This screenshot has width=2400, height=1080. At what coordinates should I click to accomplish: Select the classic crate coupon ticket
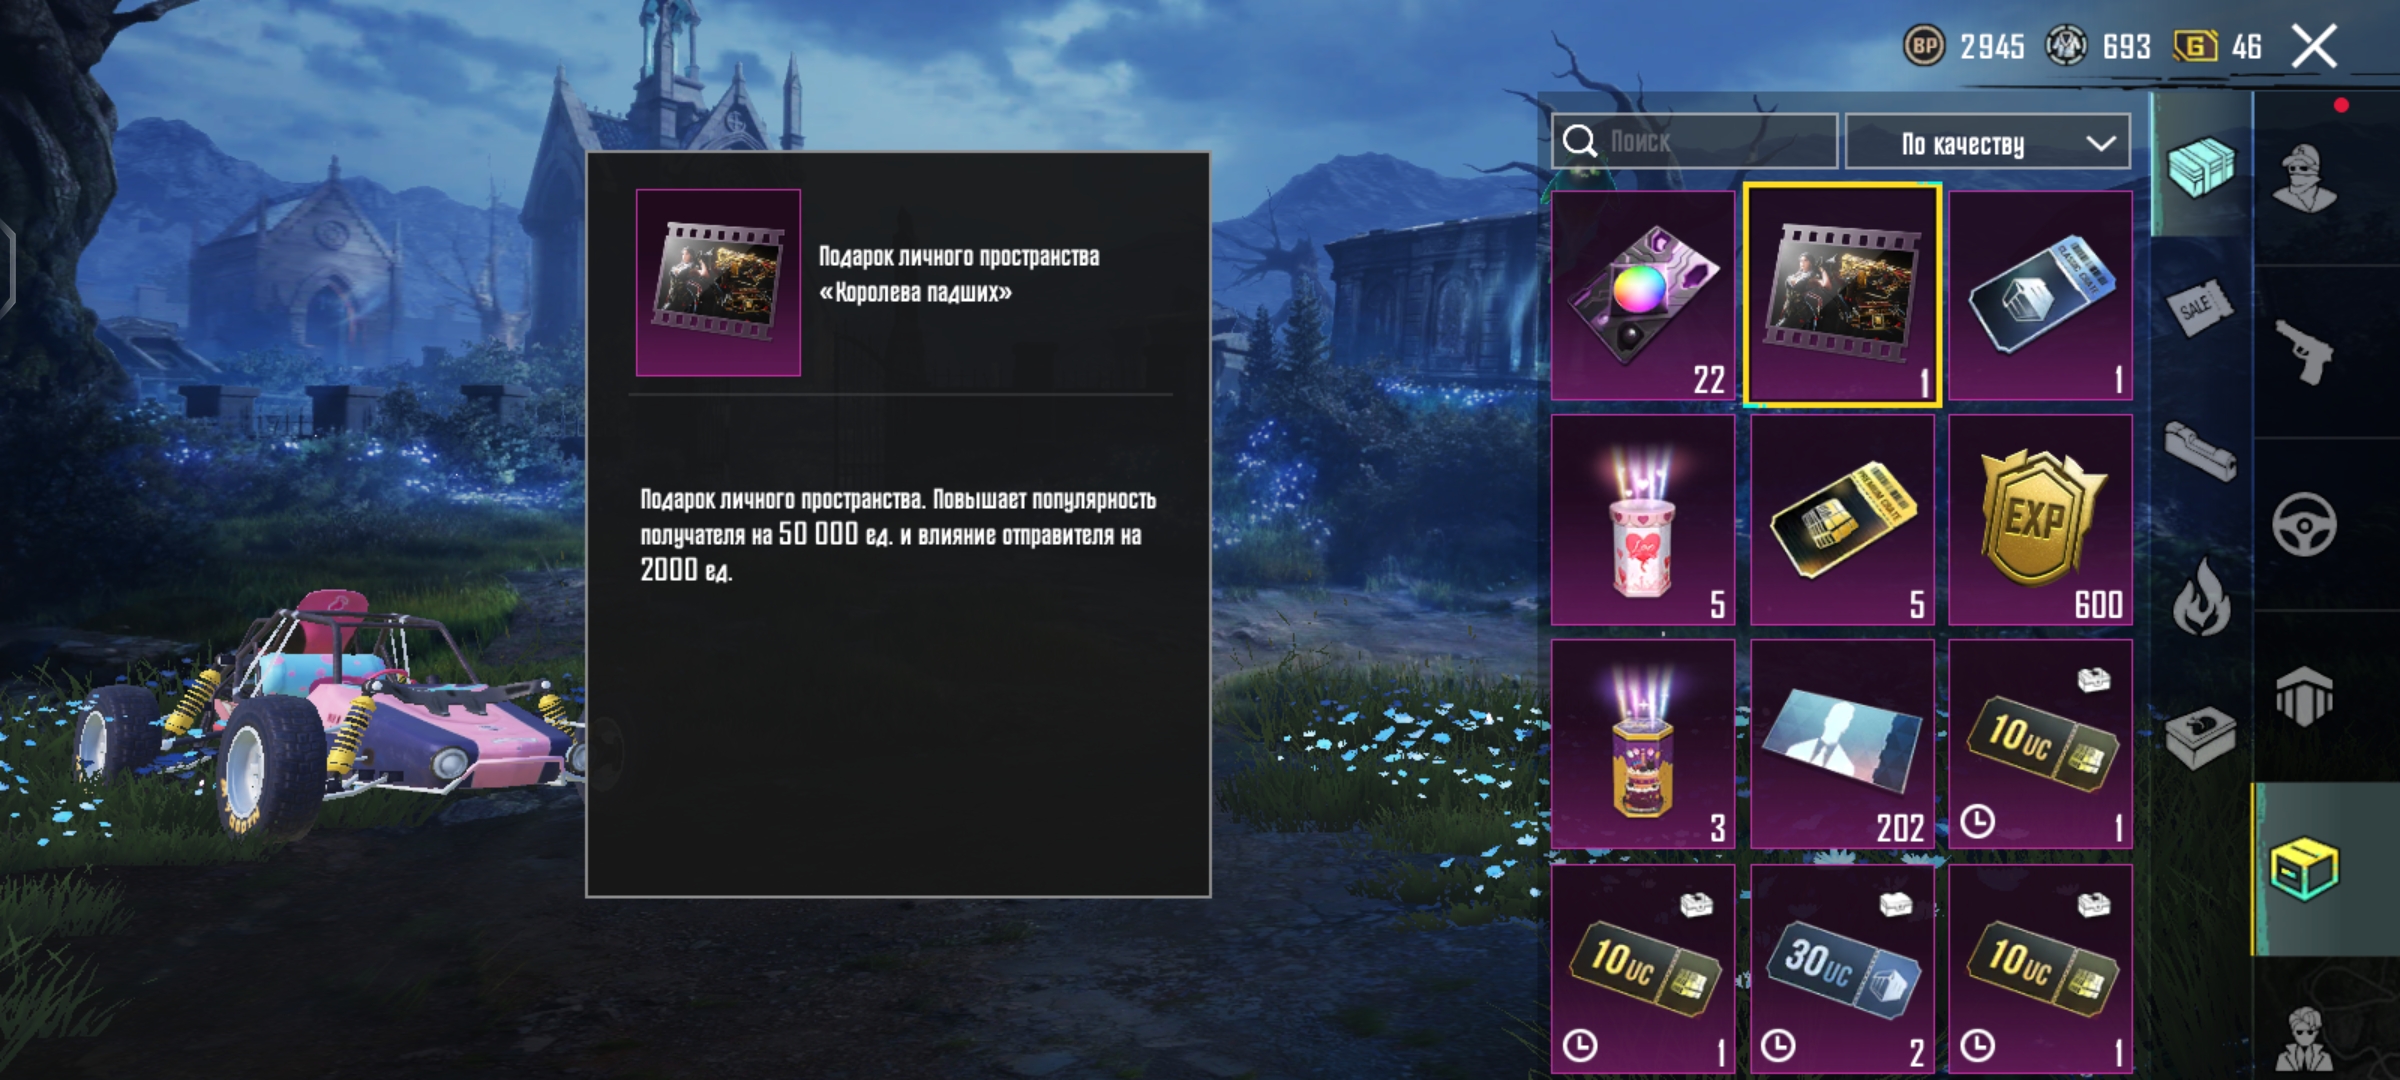(x=2040, y=295)
